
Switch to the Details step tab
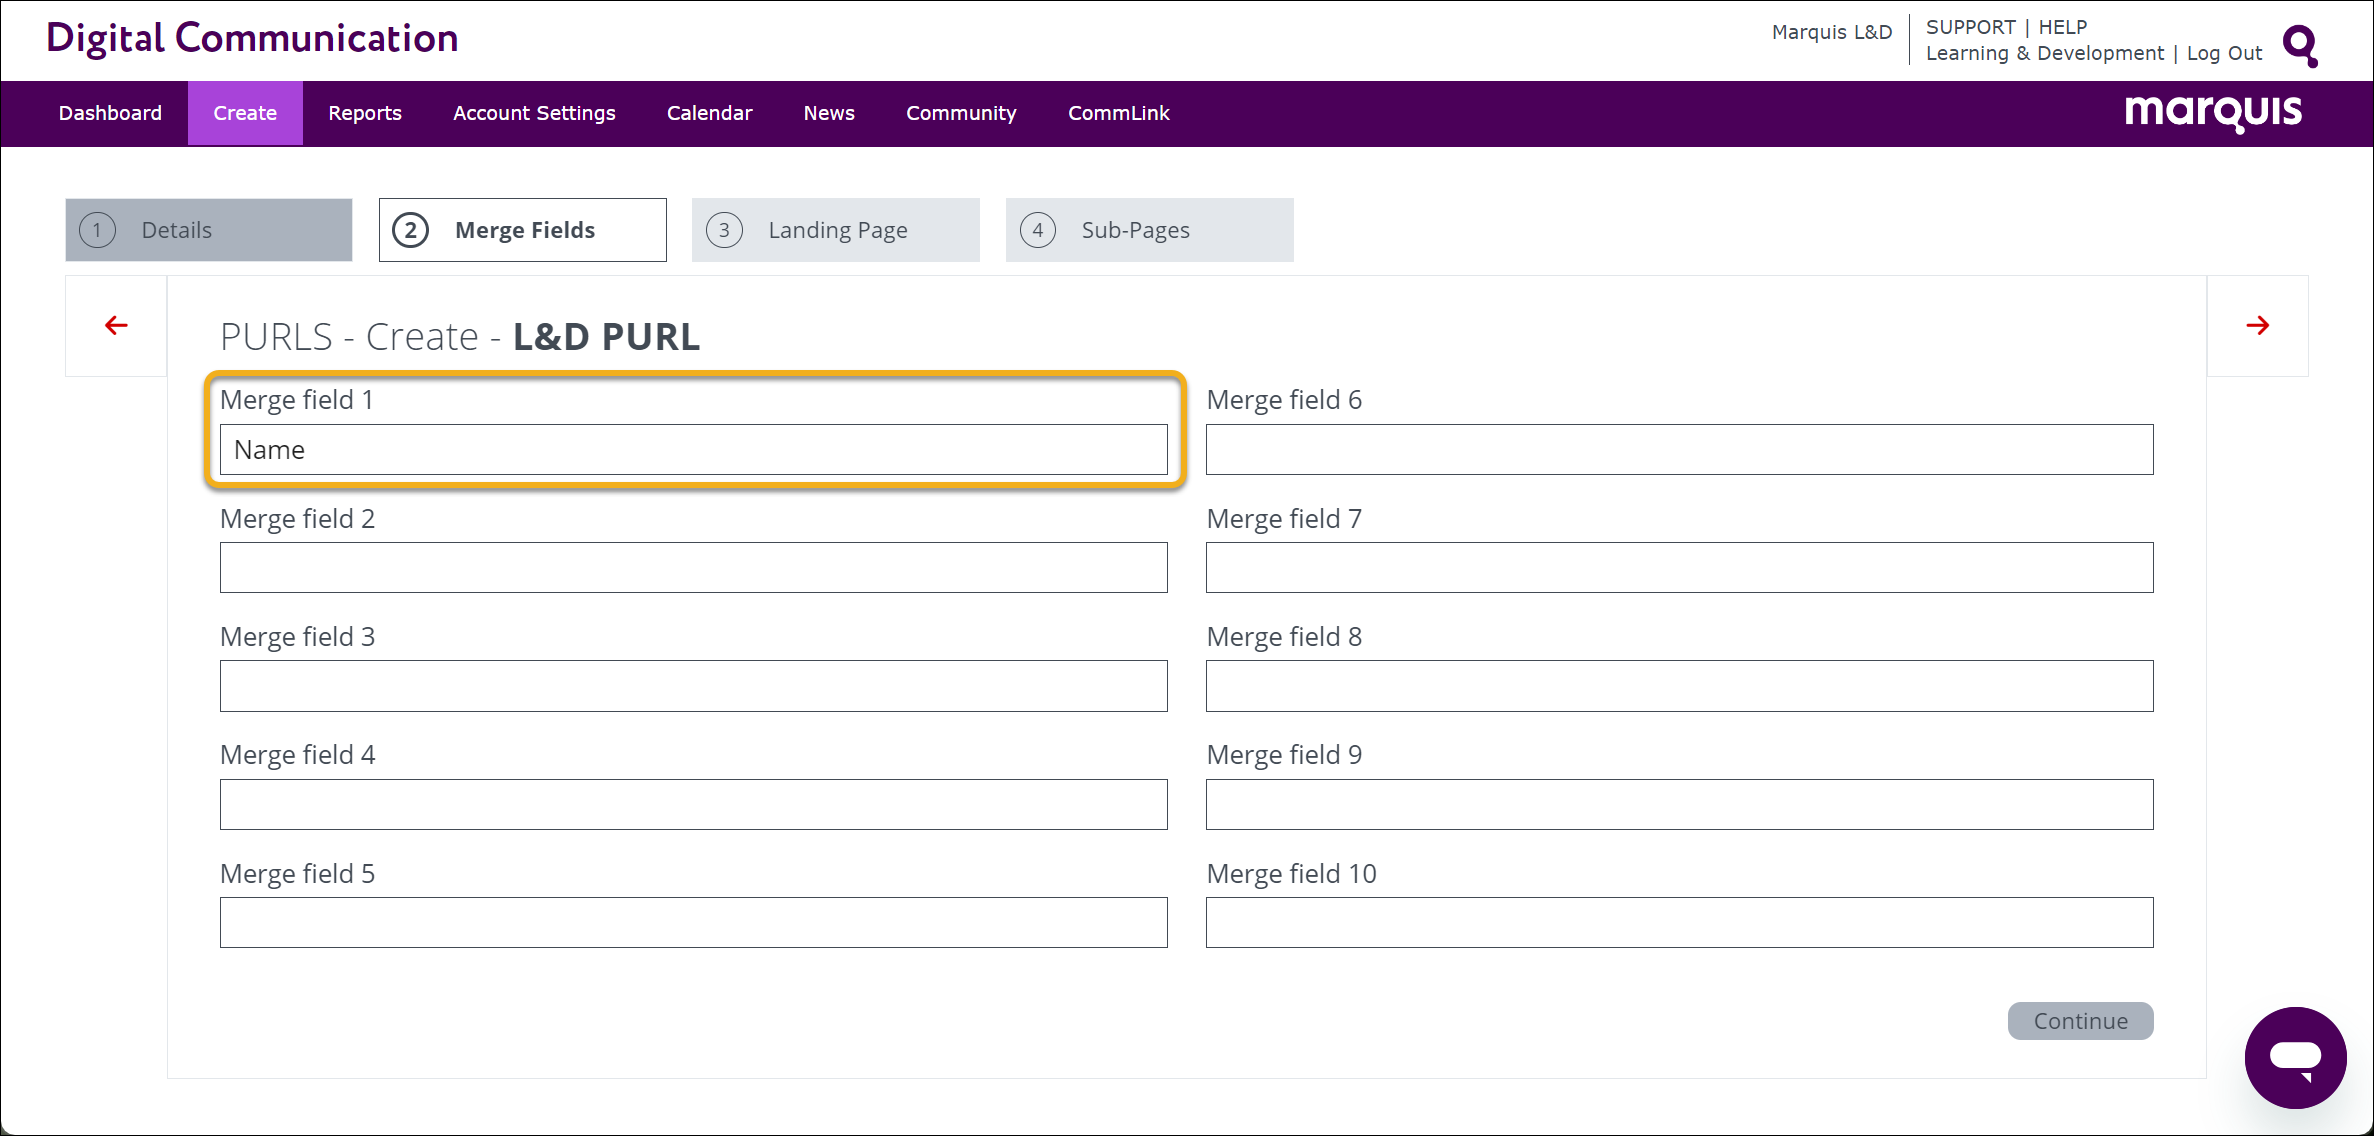pos(209,230)
